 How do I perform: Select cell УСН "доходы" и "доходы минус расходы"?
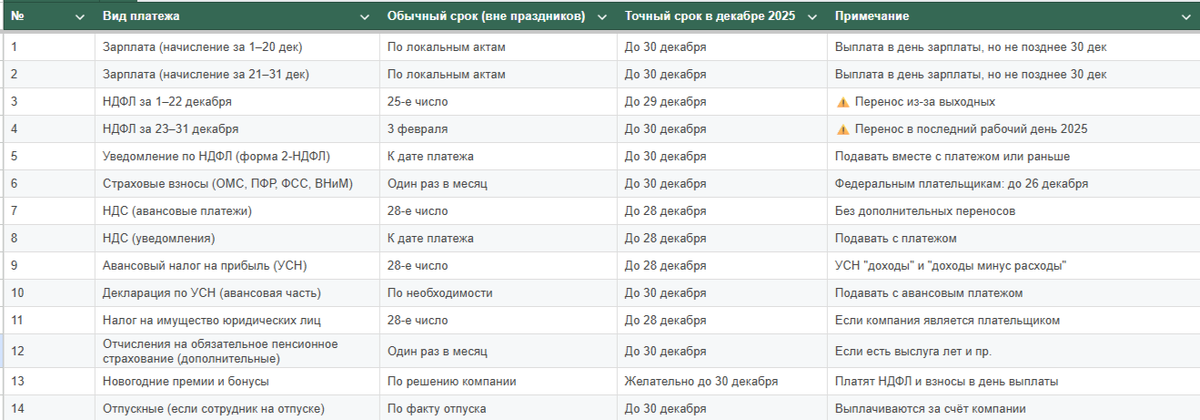(x=1014, y=266)
